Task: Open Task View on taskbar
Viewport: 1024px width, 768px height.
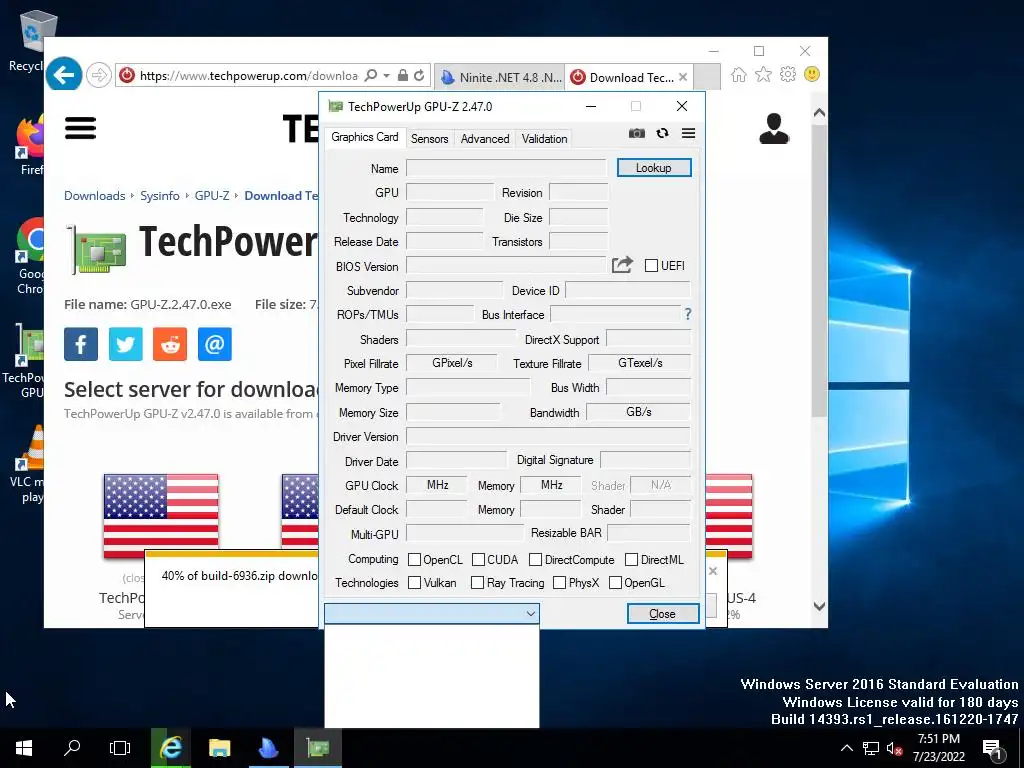Action: [120, 748]
